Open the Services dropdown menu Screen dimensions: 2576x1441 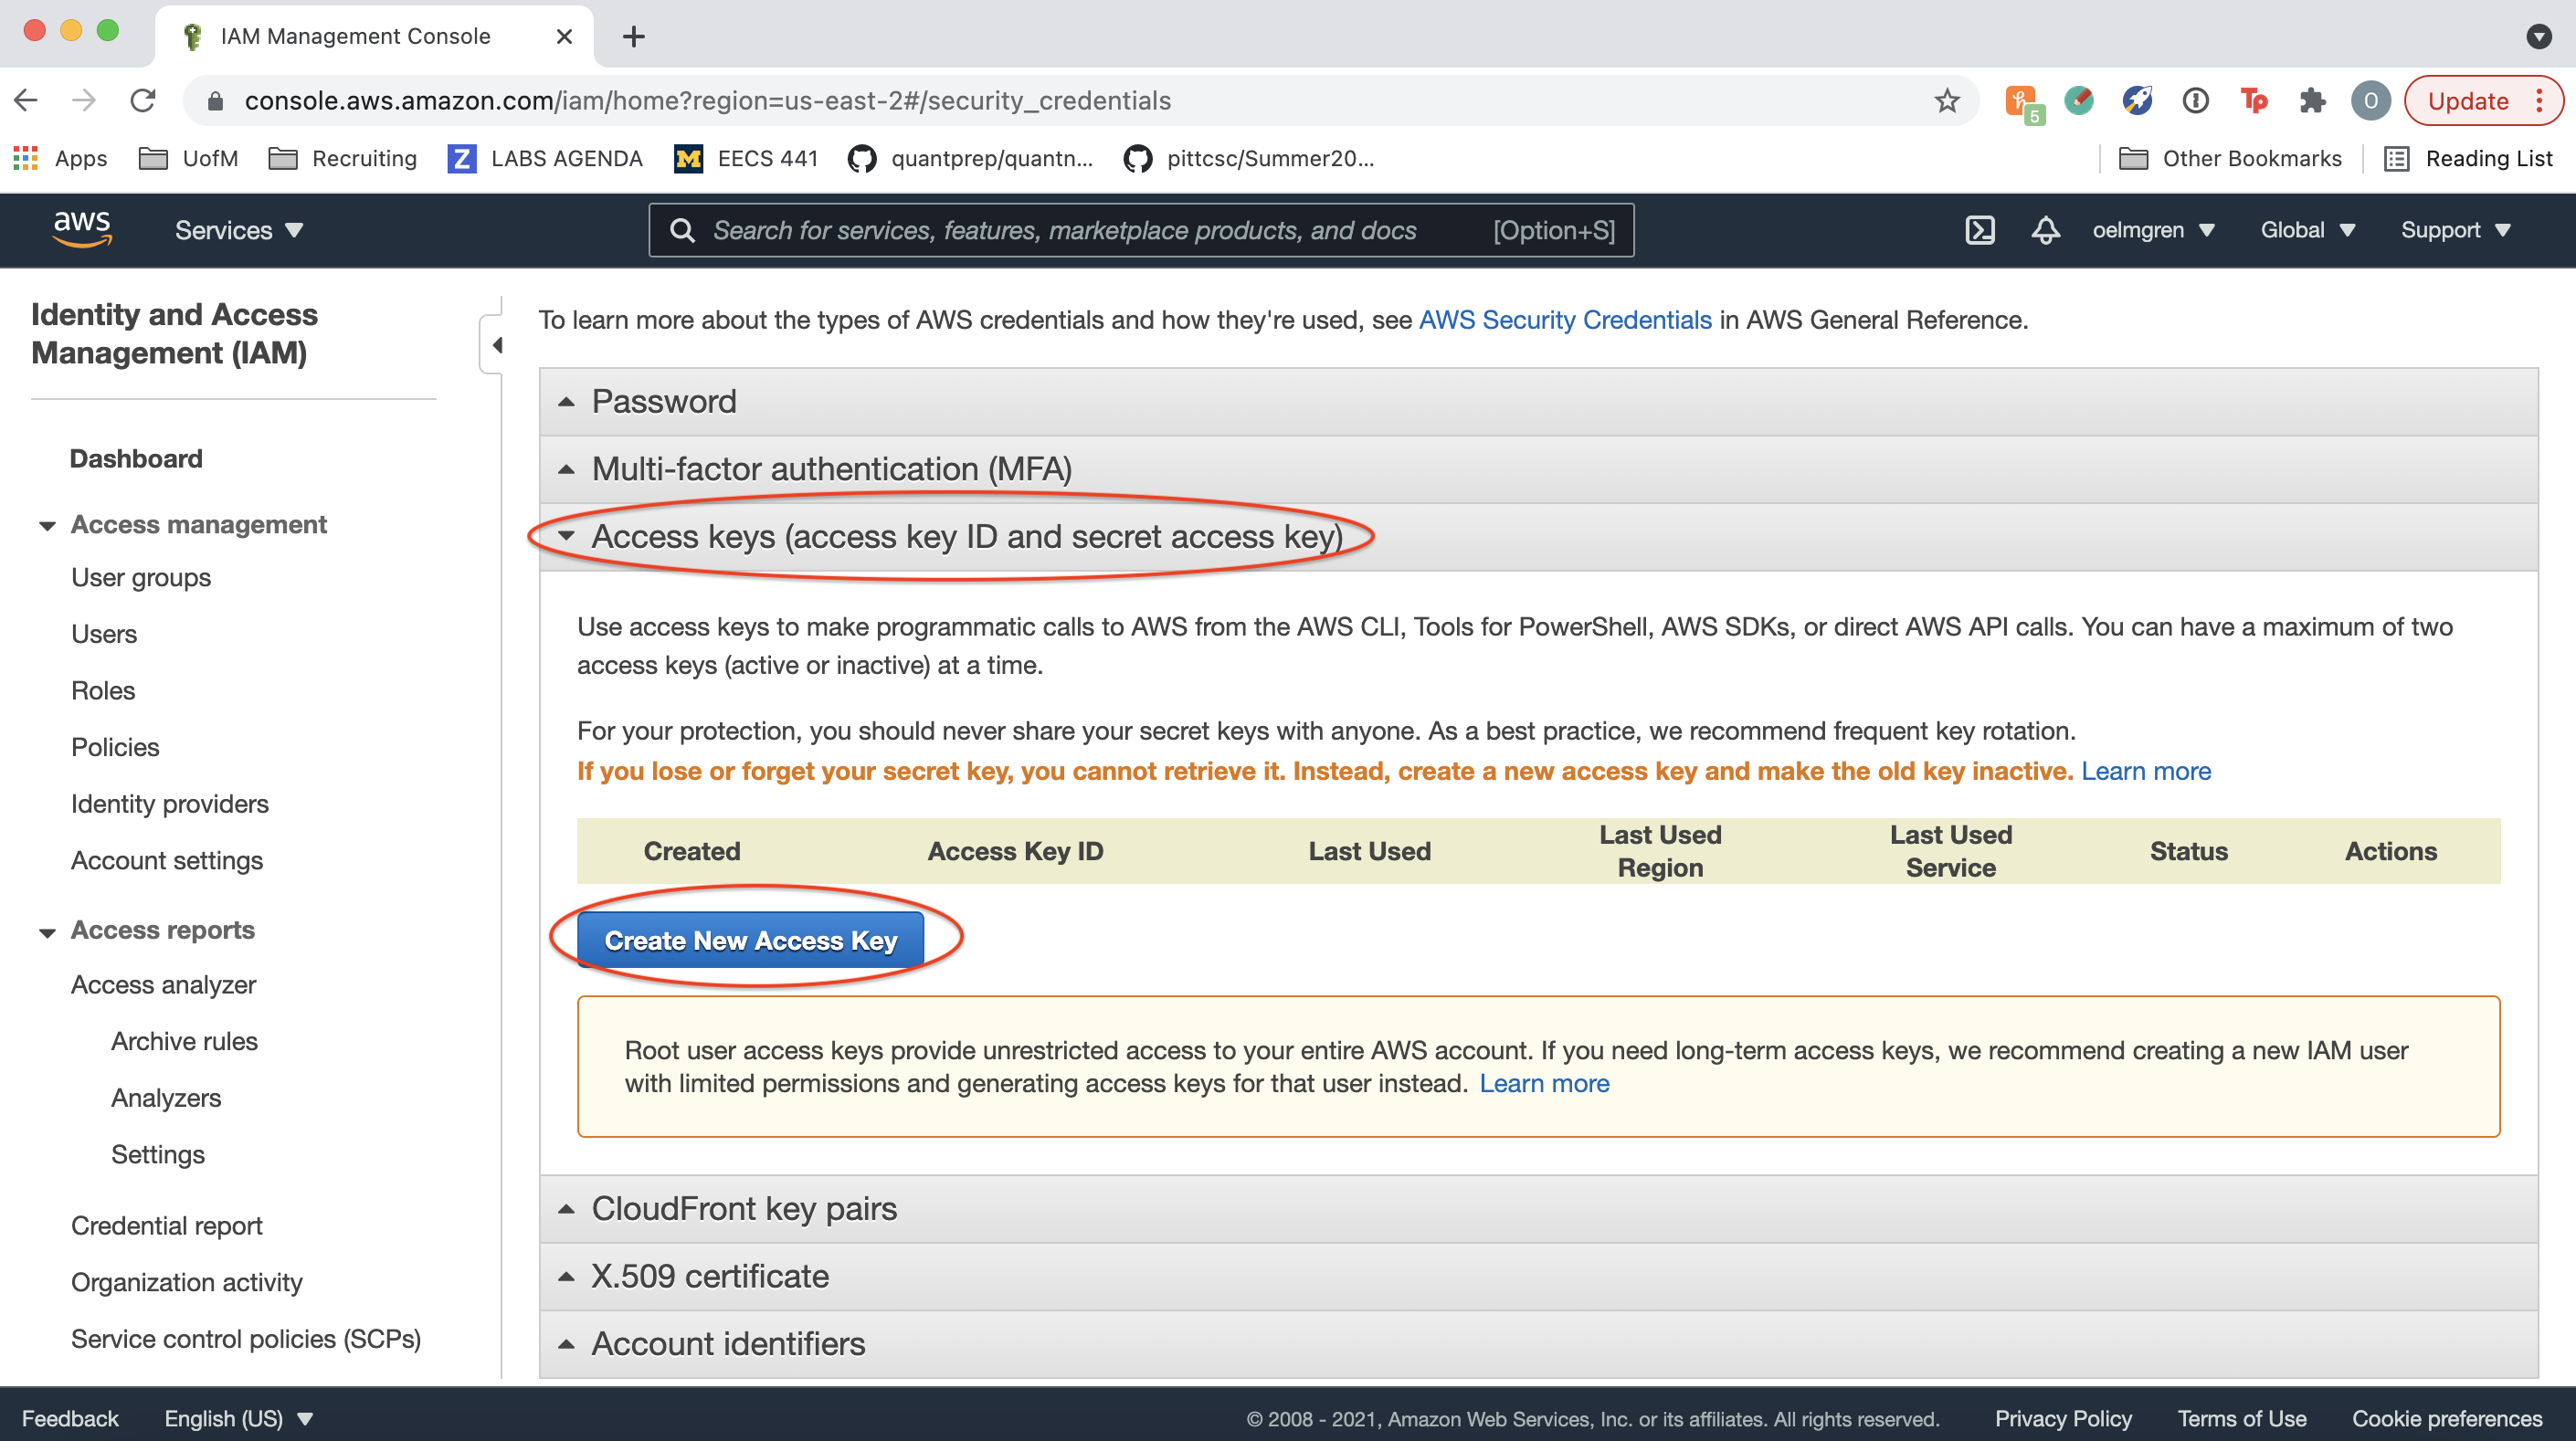(239, 230)
